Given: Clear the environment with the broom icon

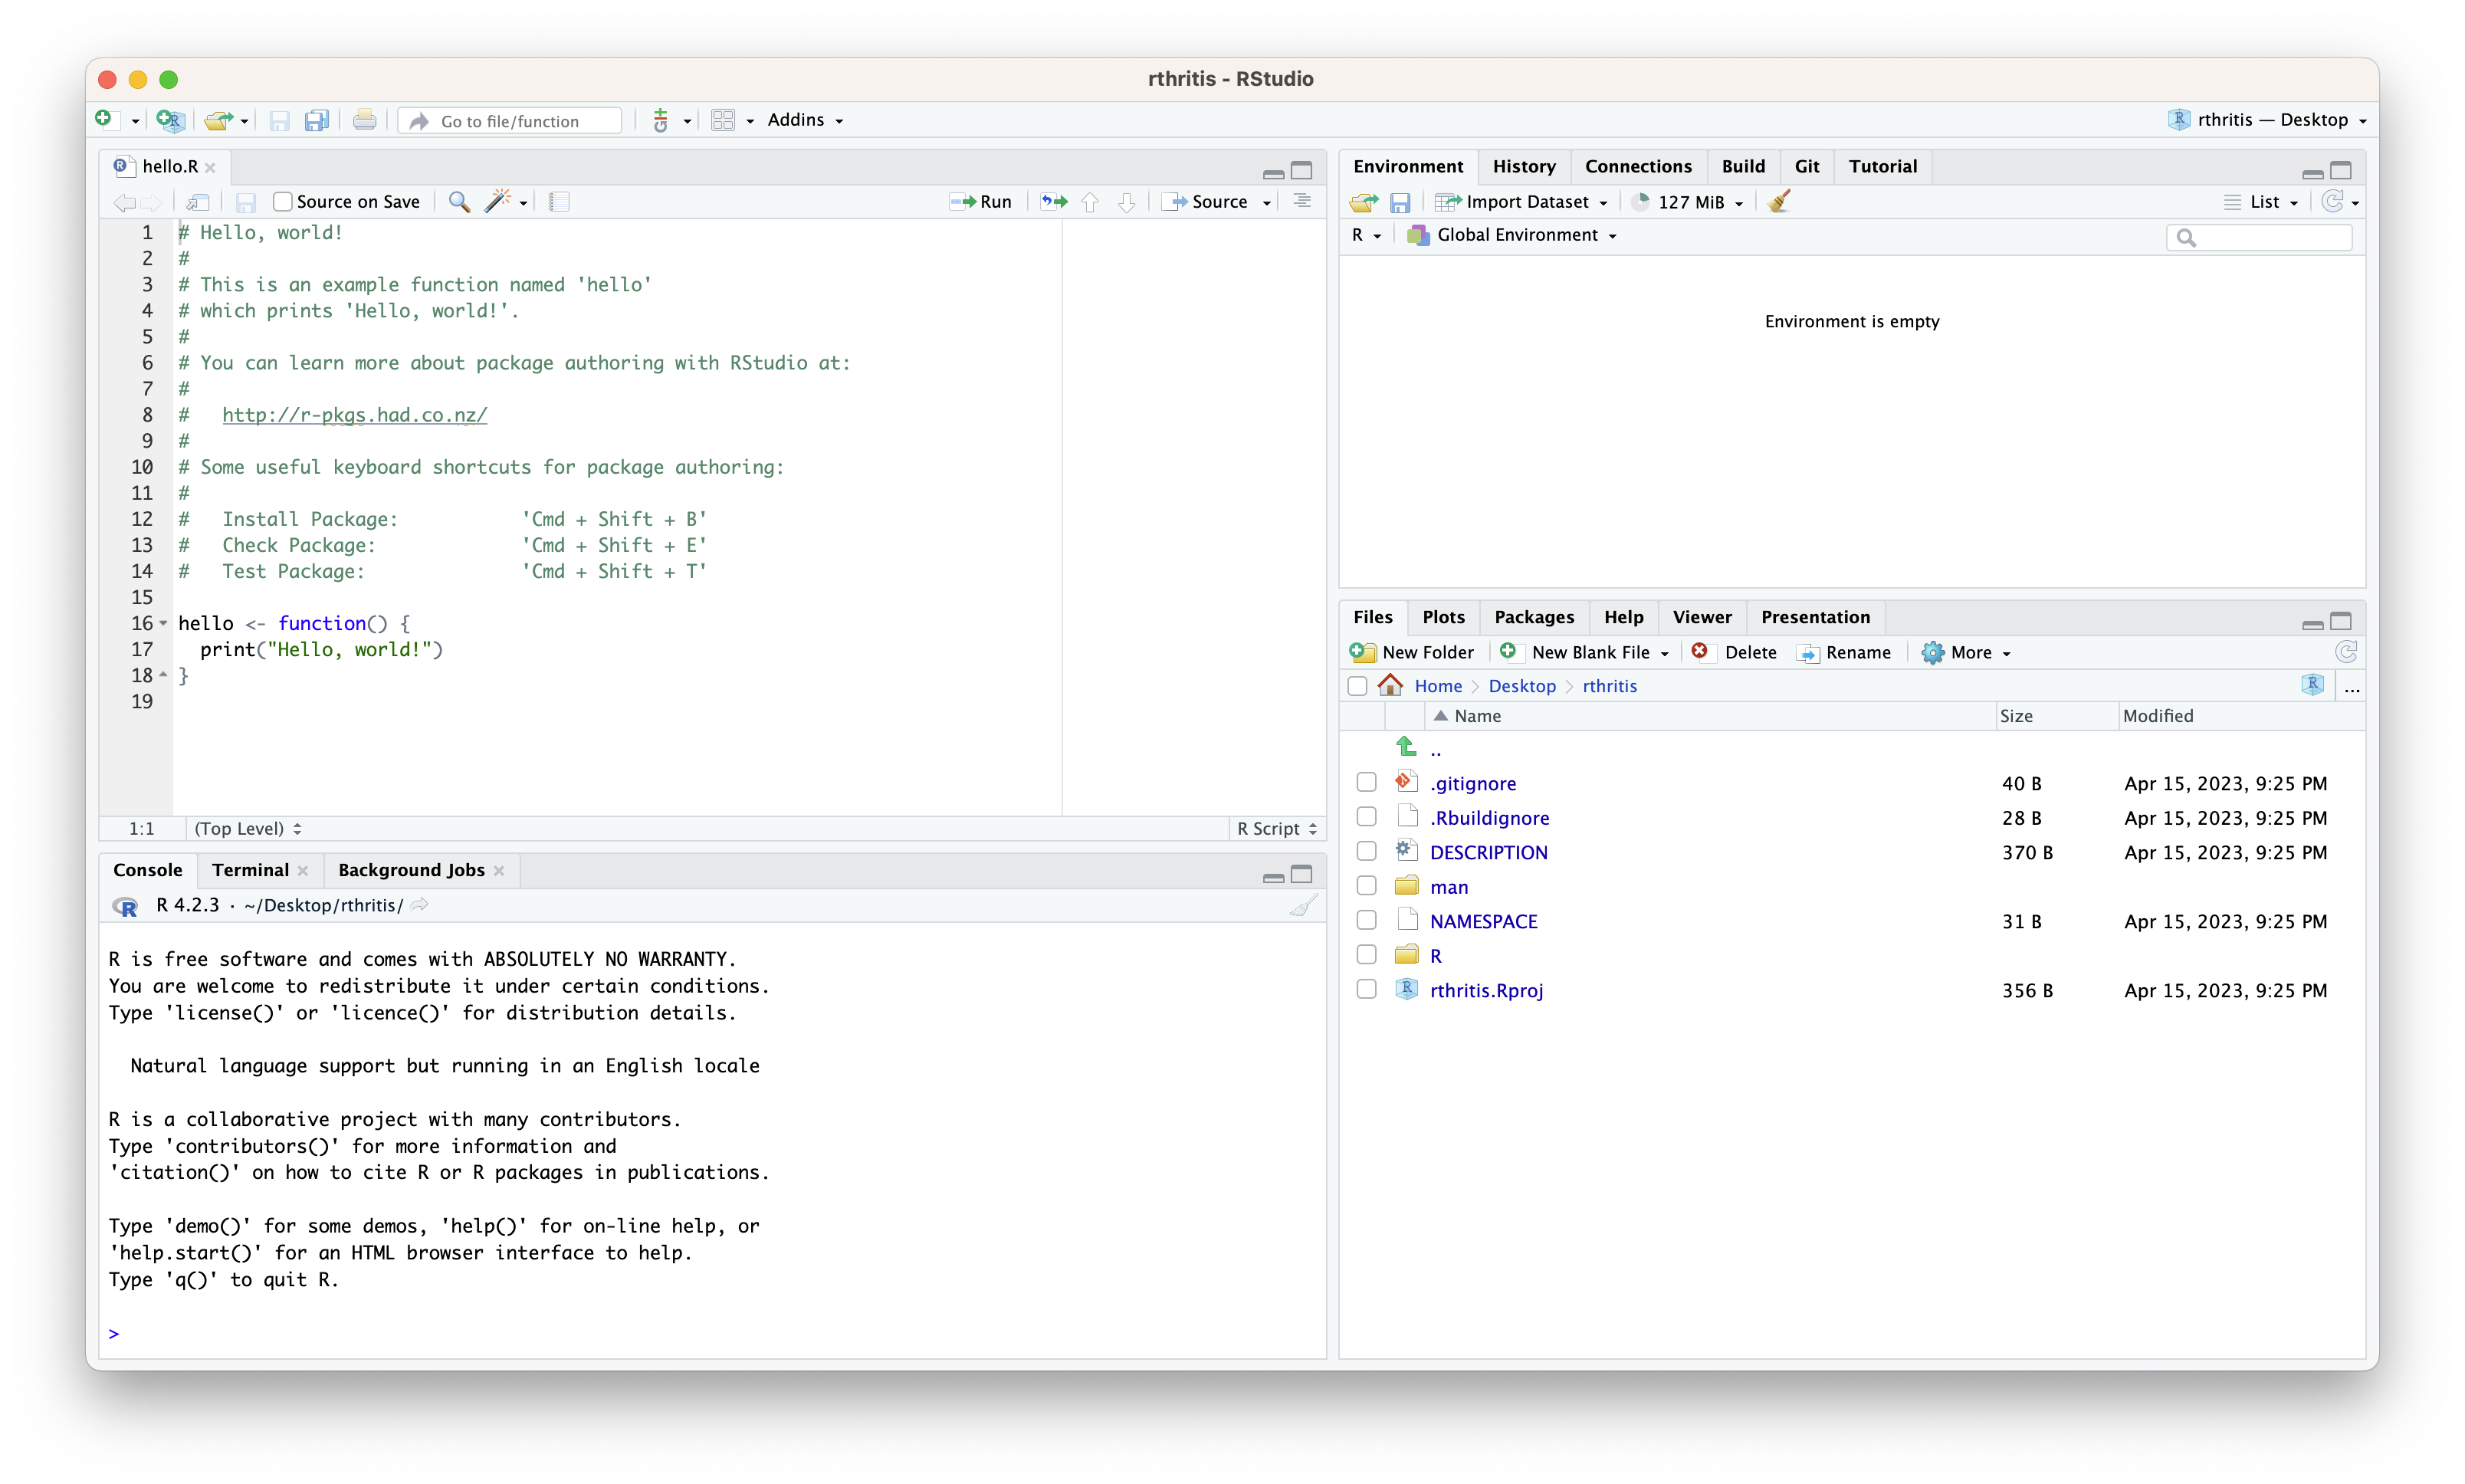Looking at the screenshot, I should (1779, 202).
